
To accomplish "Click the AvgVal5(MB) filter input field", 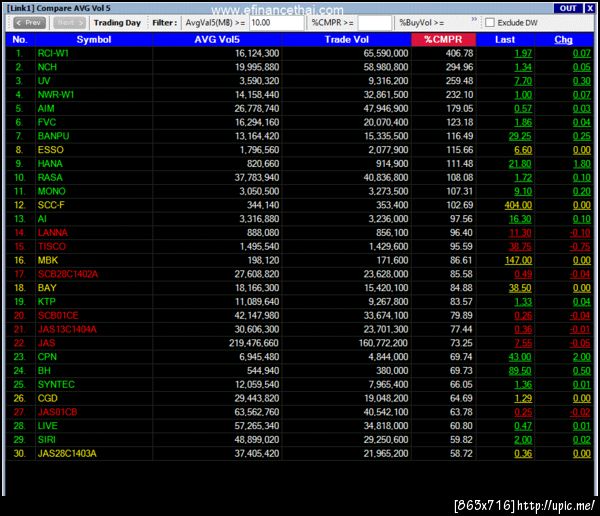I will [x=277, y=23].
